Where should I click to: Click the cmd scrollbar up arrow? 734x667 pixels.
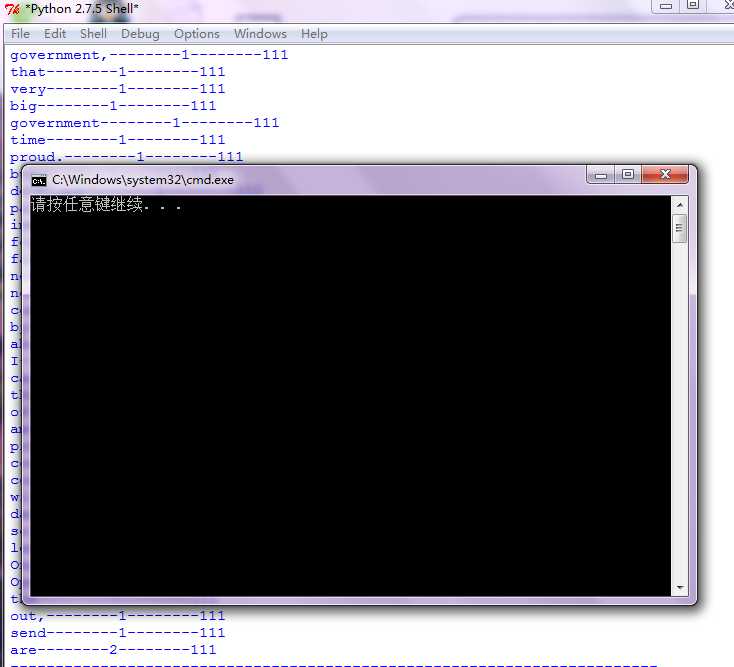(680, 205)
